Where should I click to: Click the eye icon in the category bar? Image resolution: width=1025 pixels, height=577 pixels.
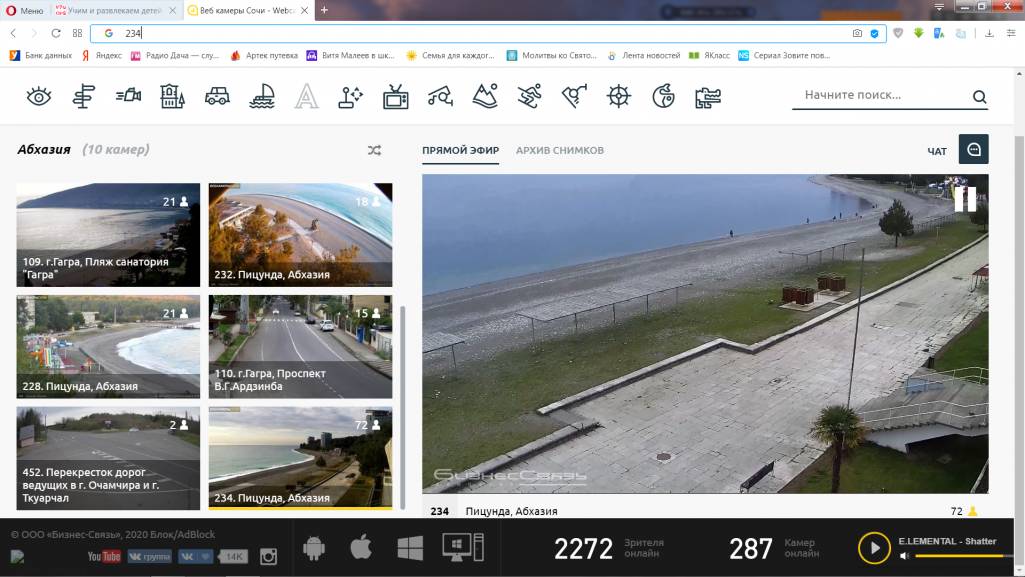pos(39,96)
